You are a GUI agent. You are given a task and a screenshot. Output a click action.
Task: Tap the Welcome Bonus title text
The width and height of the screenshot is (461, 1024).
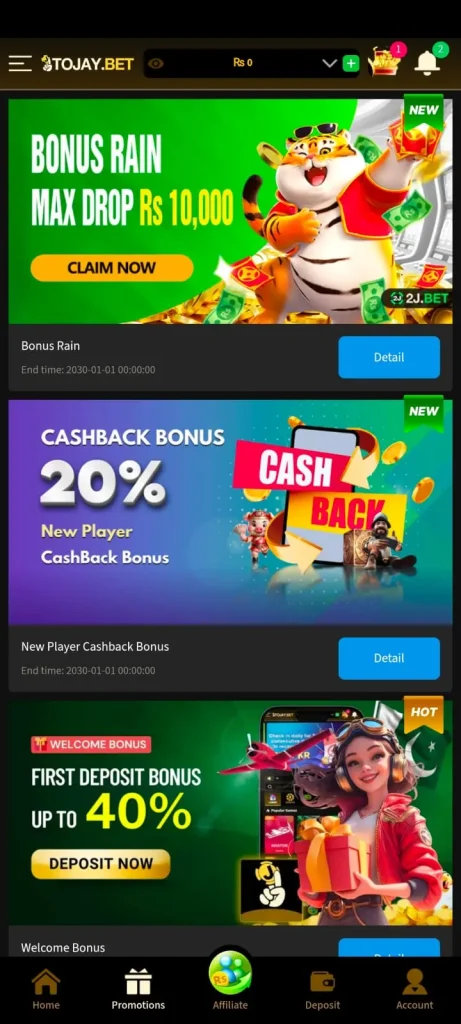click(63, 947)
